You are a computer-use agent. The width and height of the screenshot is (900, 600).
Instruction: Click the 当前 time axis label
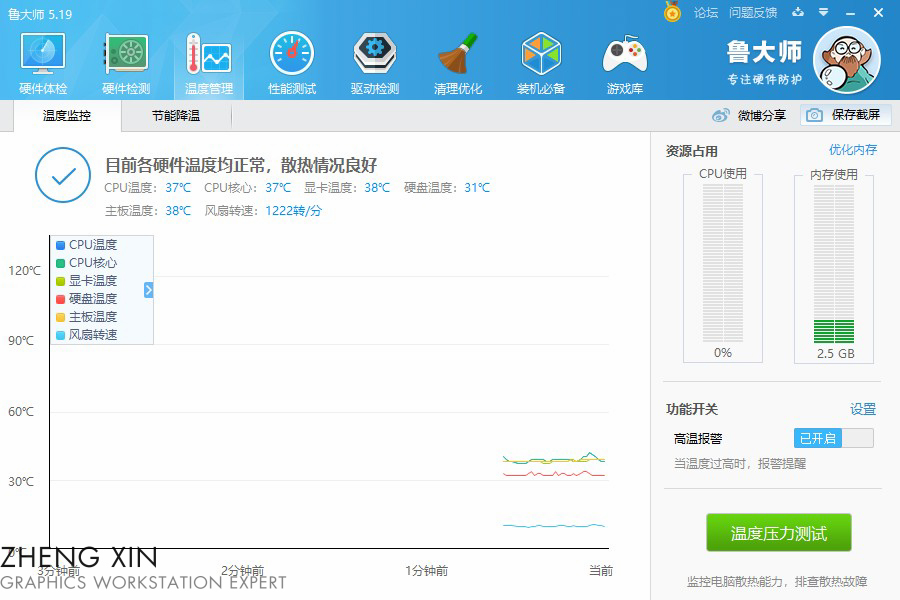[x=601, y=571]
